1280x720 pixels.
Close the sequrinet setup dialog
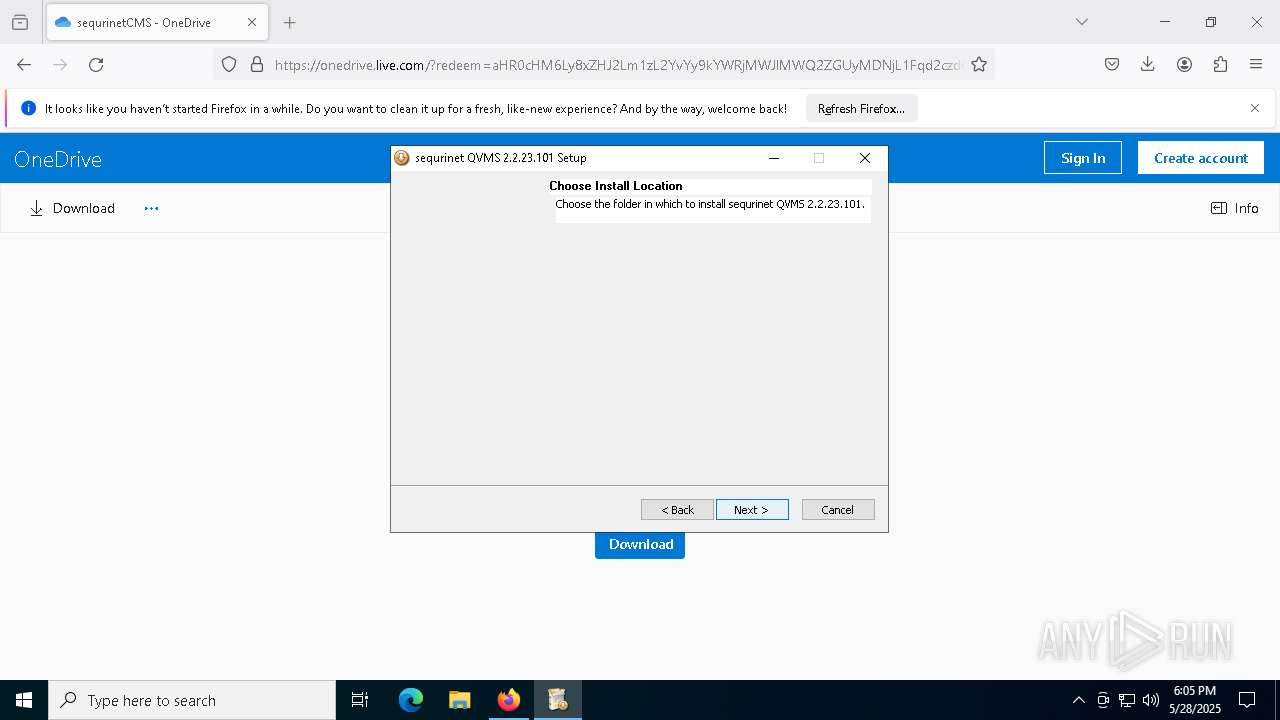point(865,158)
